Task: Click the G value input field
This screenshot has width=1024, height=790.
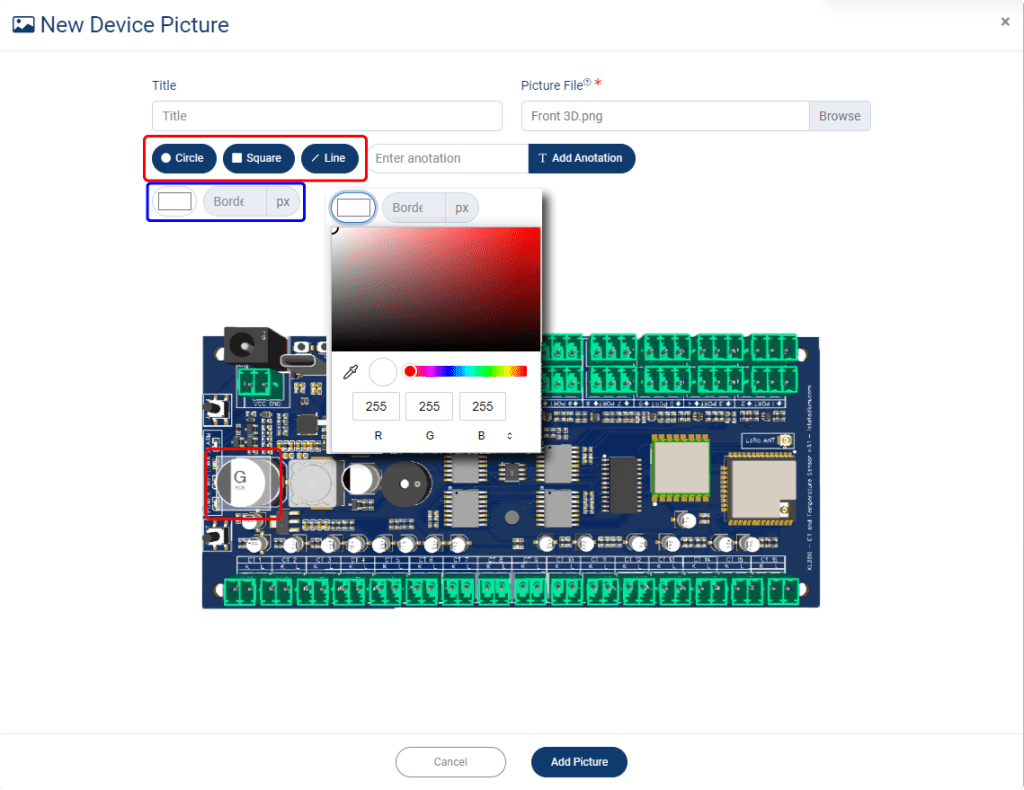Action: tap(429, 406)
